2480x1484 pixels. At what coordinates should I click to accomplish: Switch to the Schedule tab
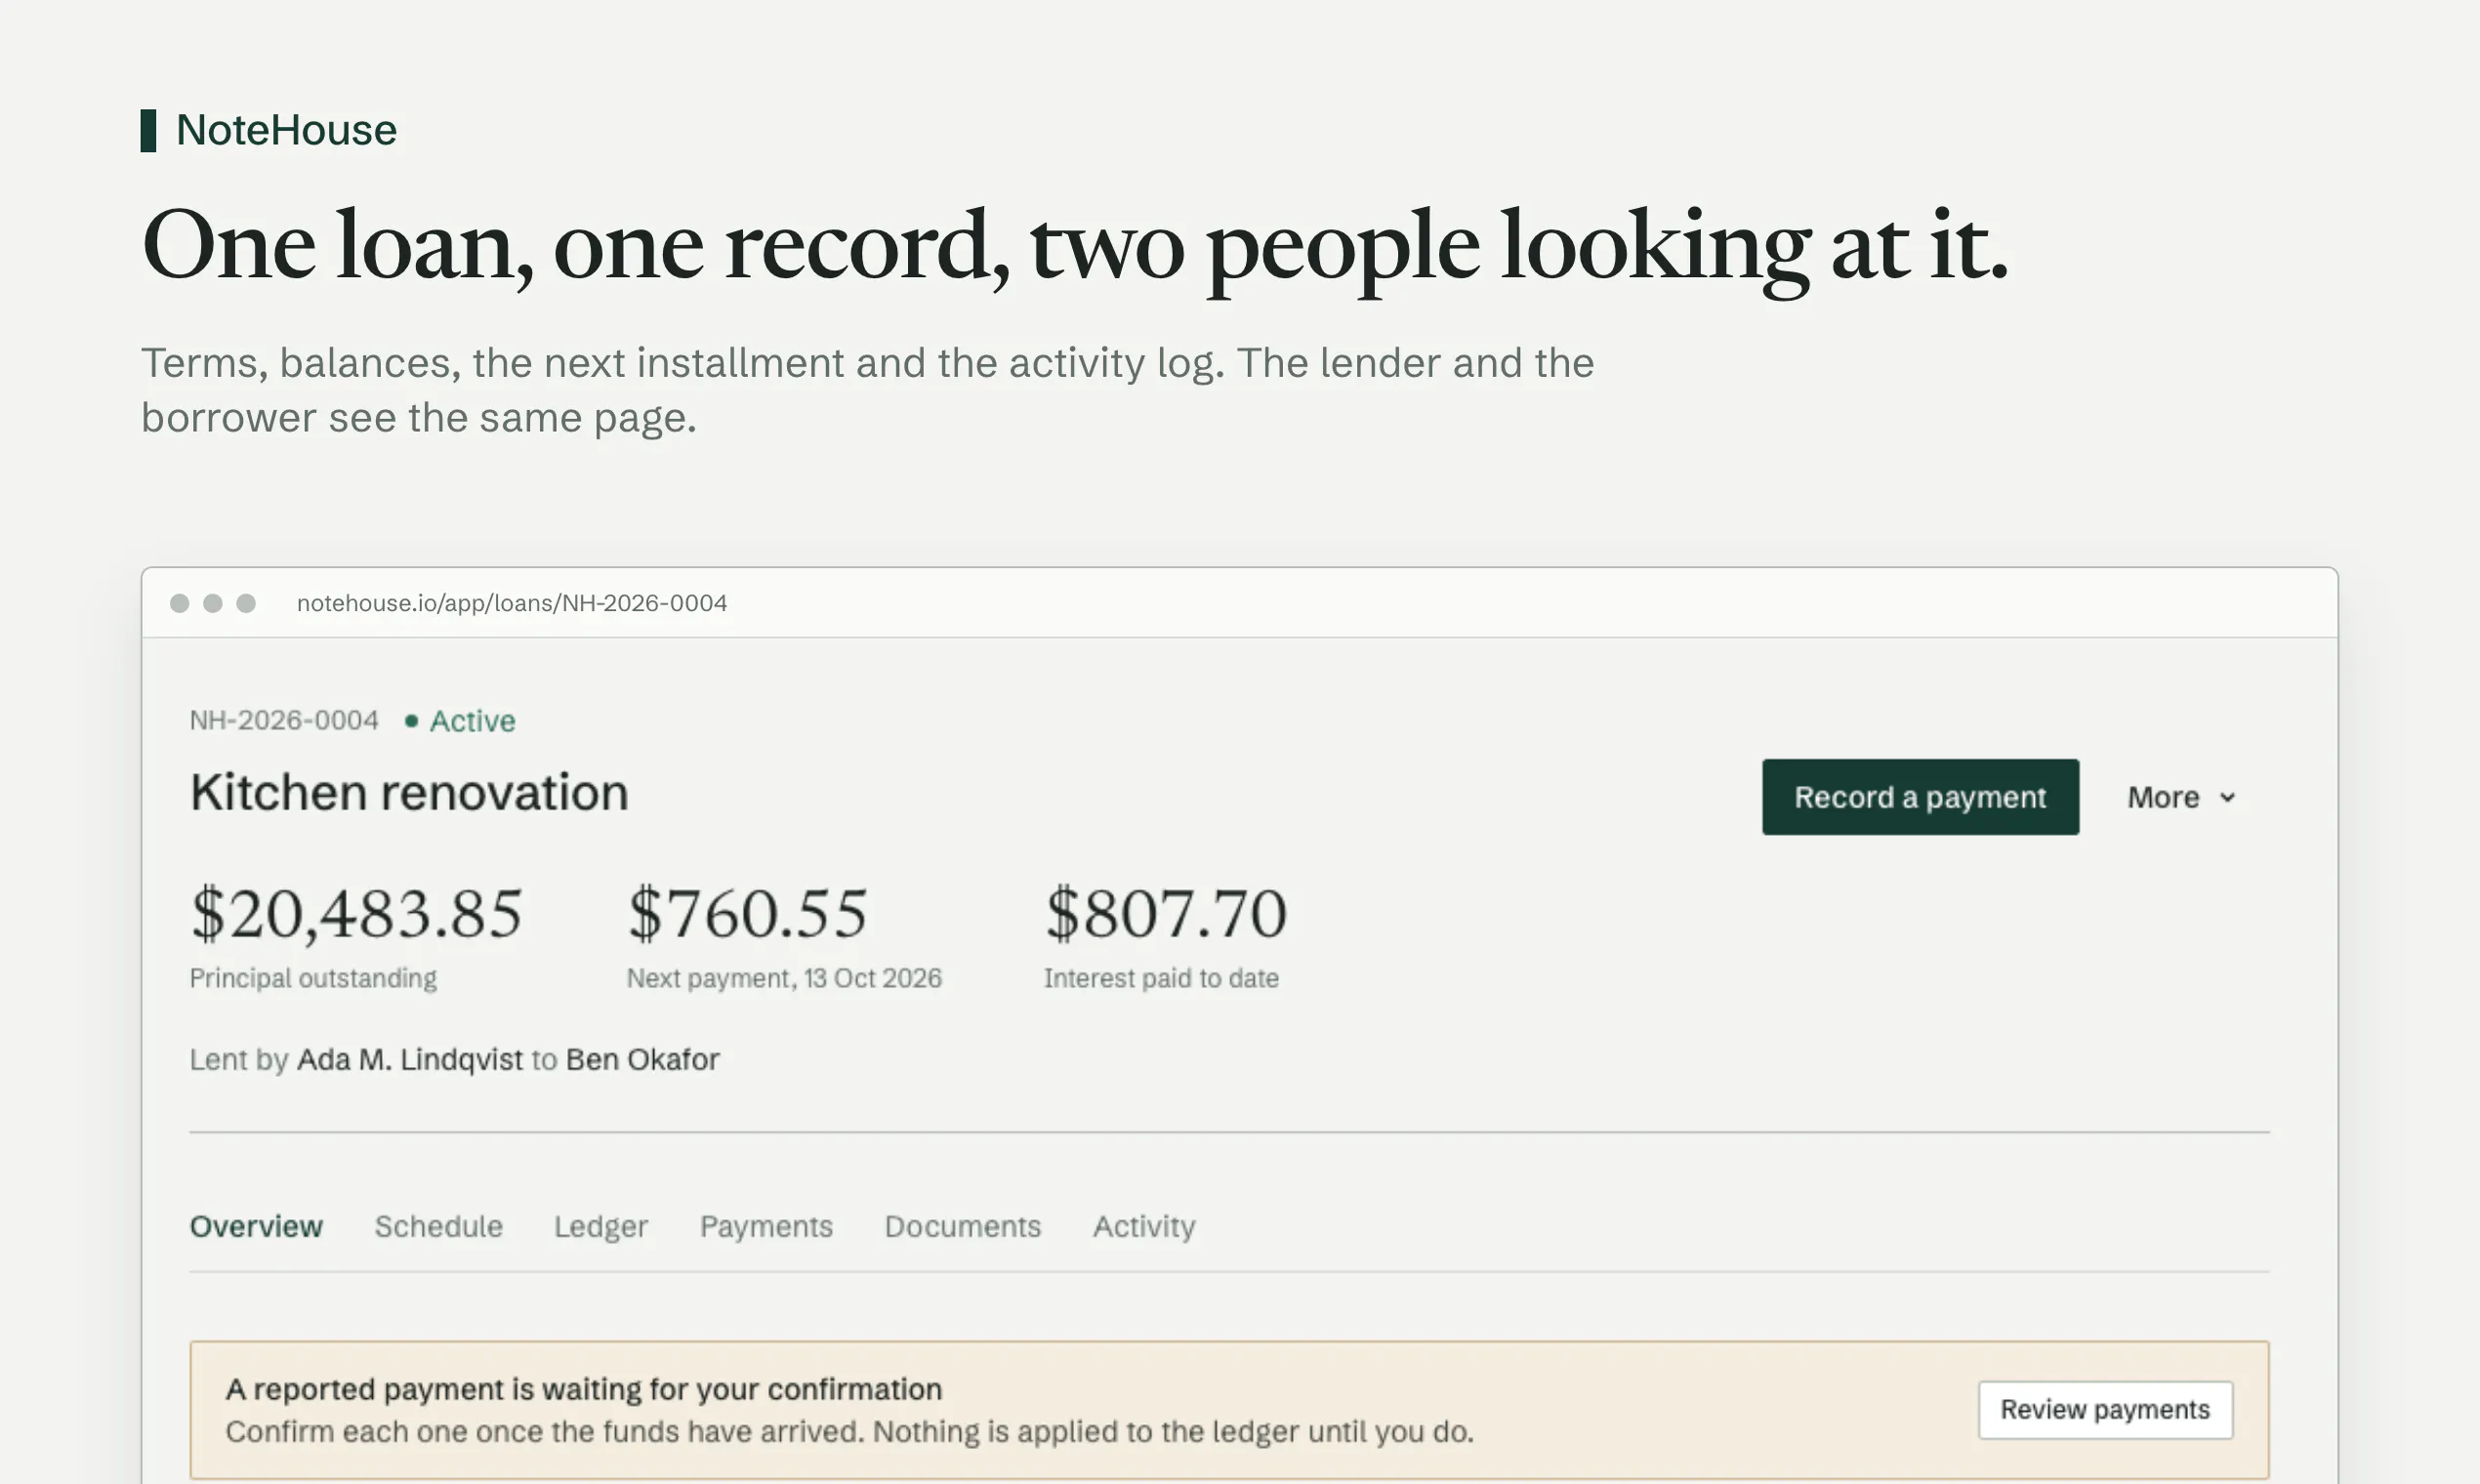(x=438, y=1226)
